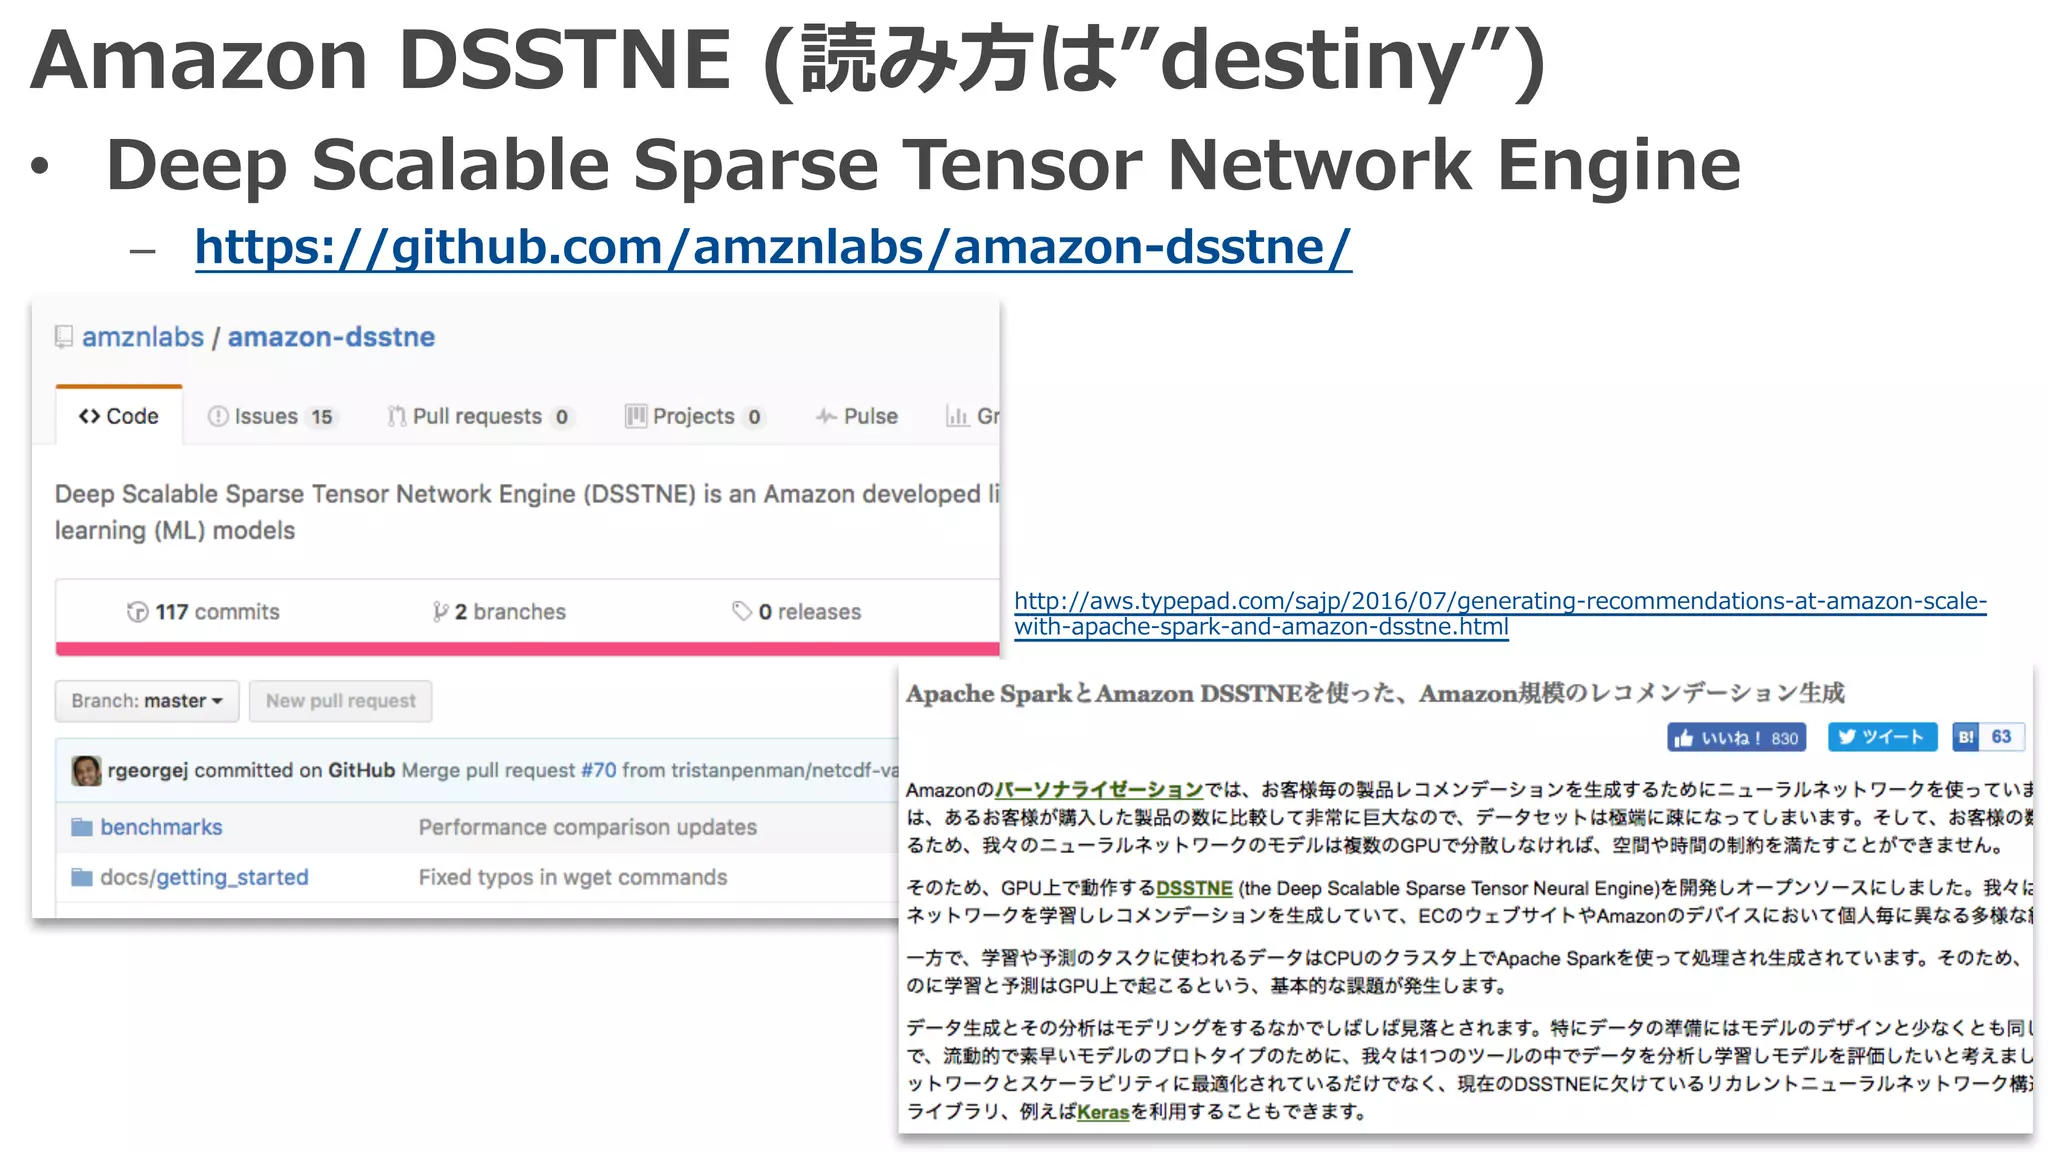2048x1152 pixels.
Task: Open the Pull requests tab
Action: coord(479,416)
